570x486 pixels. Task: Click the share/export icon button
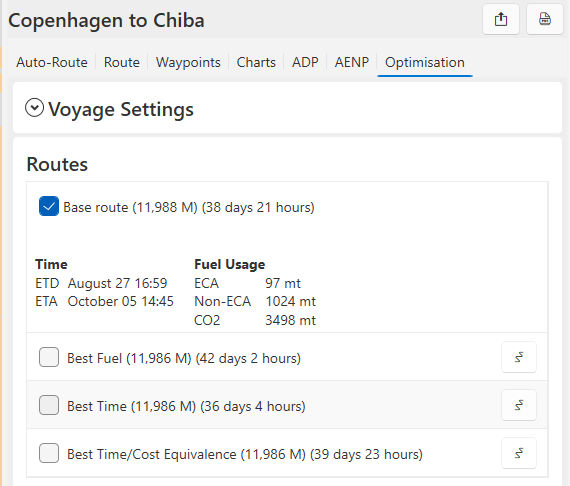(501, 19)
